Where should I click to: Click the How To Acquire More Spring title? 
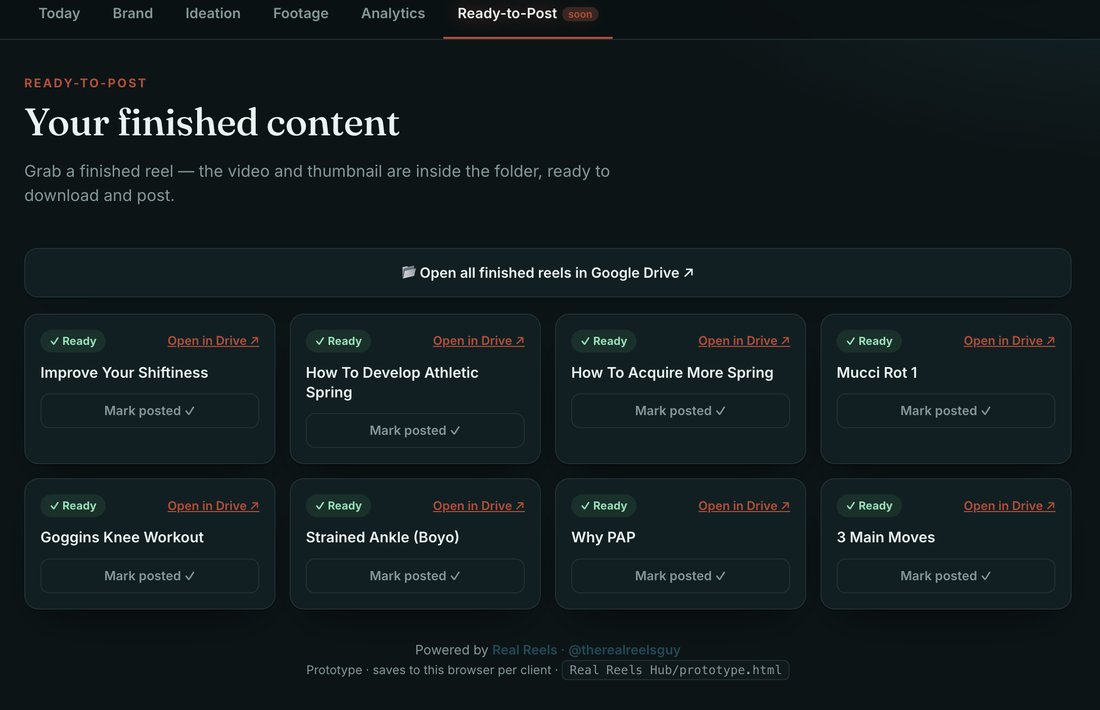click(672, 373)
